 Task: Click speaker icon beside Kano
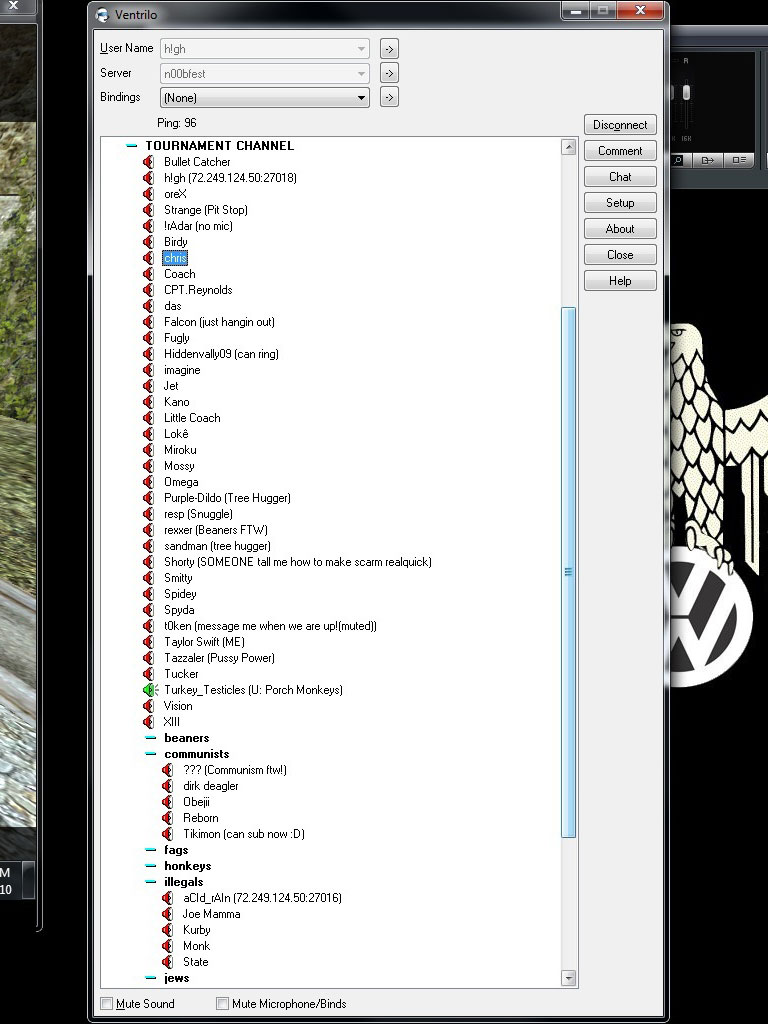pos(149,402)
